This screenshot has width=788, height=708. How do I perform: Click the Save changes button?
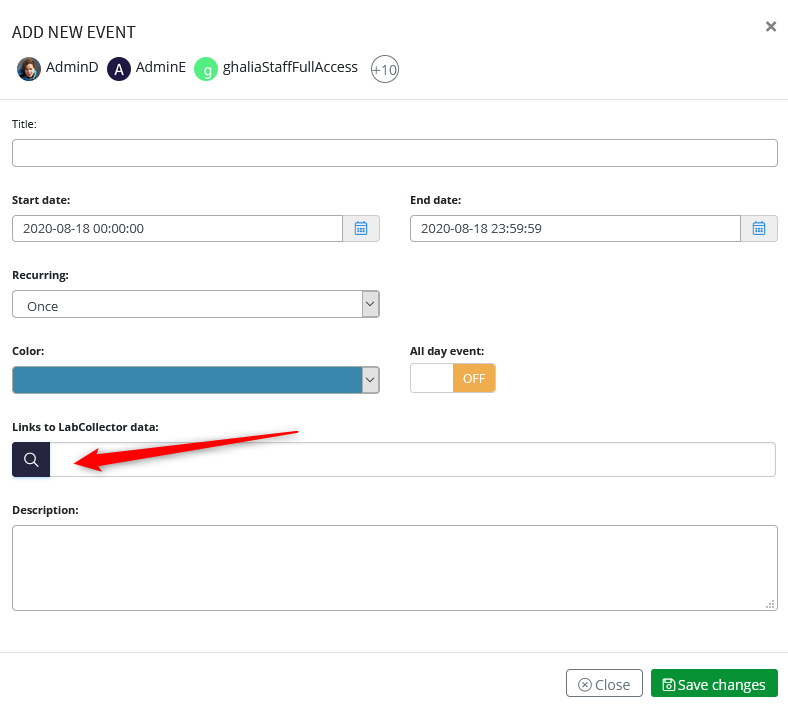click(x=714, y=683)
